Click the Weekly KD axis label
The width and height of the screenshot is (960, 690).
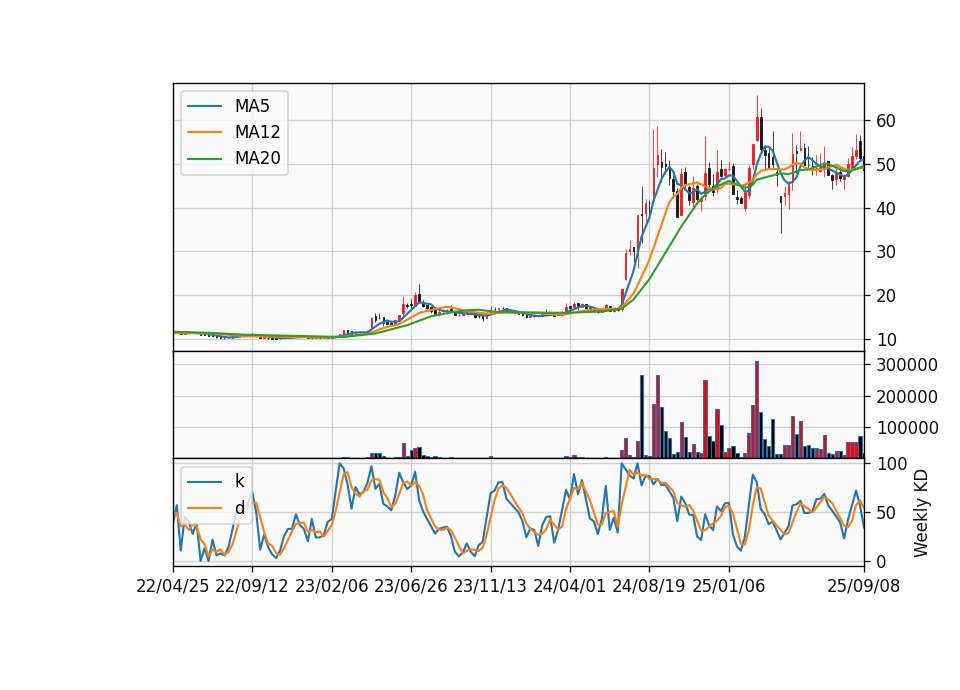[920, 513]
